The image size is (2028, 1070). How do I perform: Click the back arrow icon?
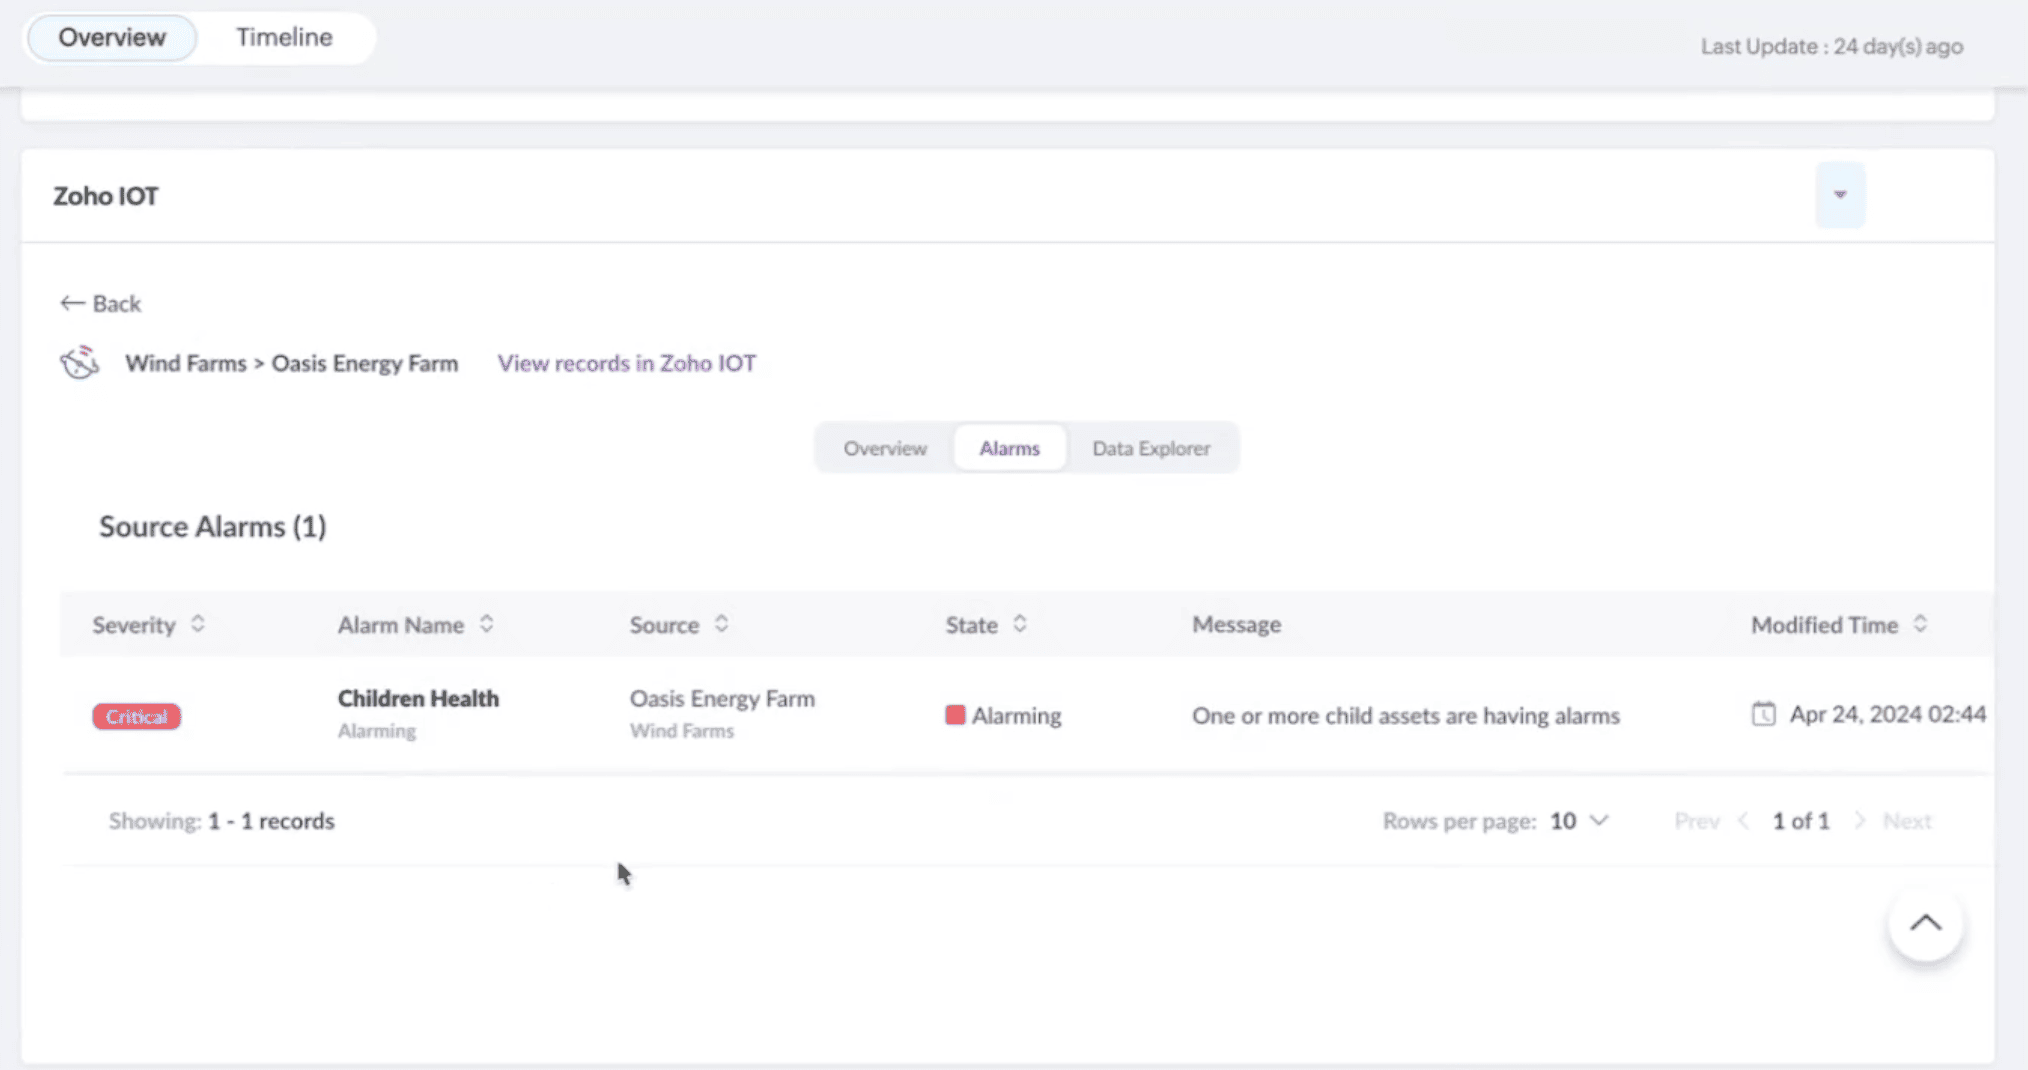point(71,303)
